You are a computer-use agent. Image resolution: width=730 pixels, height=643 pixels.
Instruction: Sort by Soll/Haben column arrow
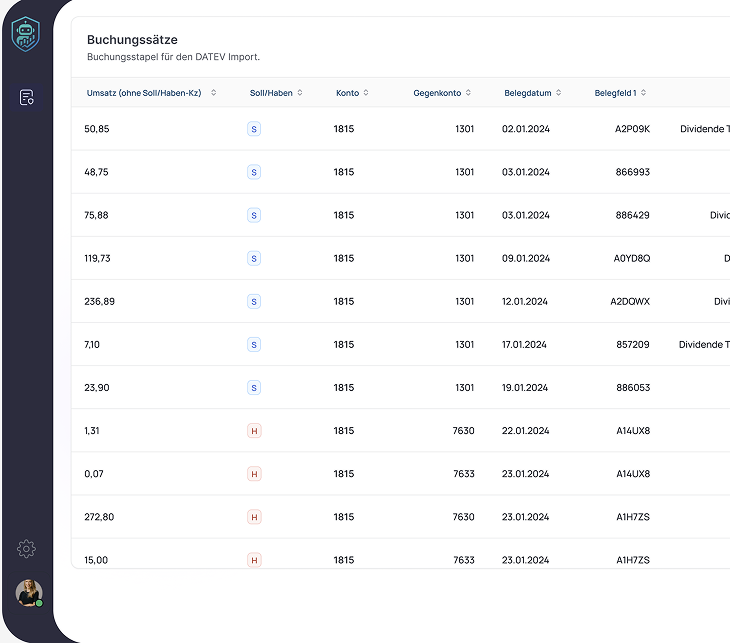click(x=300, y=93)
